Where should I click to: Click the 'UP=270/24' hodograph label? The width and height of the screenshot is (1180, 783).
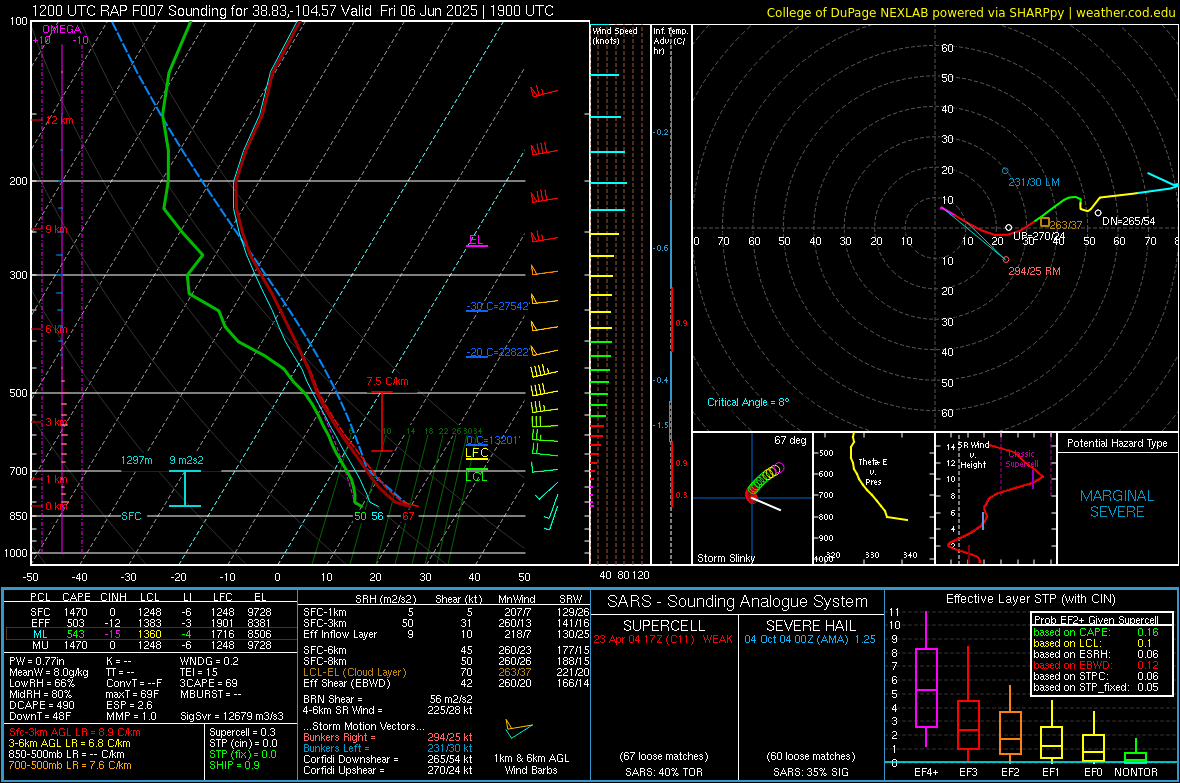(1039, 236)
